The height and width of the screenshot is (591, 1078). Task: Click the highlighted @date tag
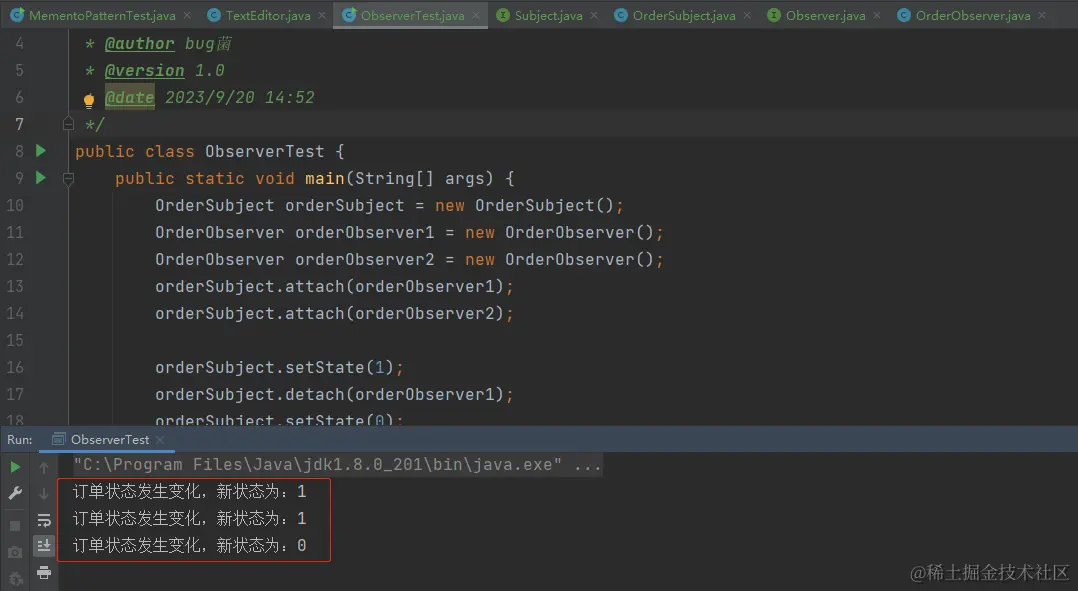tap(129, 97)
